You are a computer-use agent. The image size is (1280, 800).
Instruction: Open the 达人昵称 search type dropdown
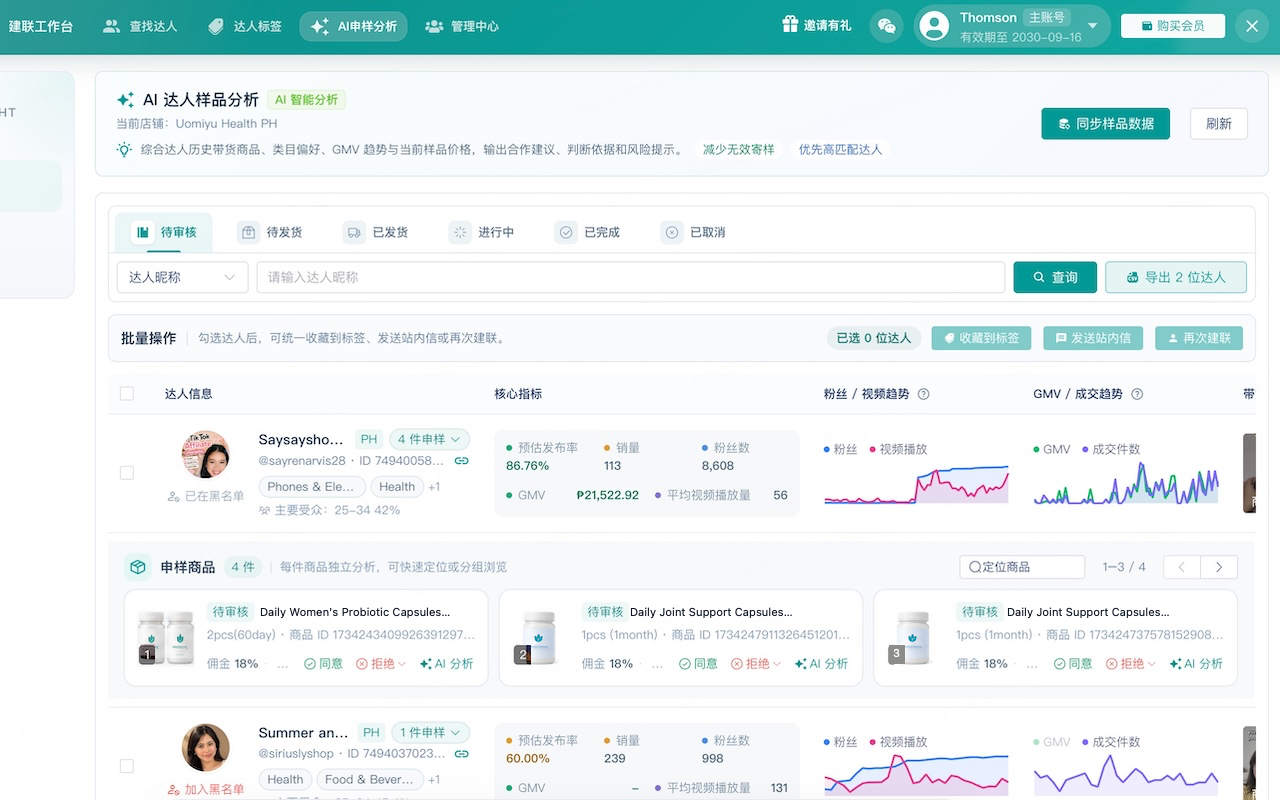tap(183, 277)
